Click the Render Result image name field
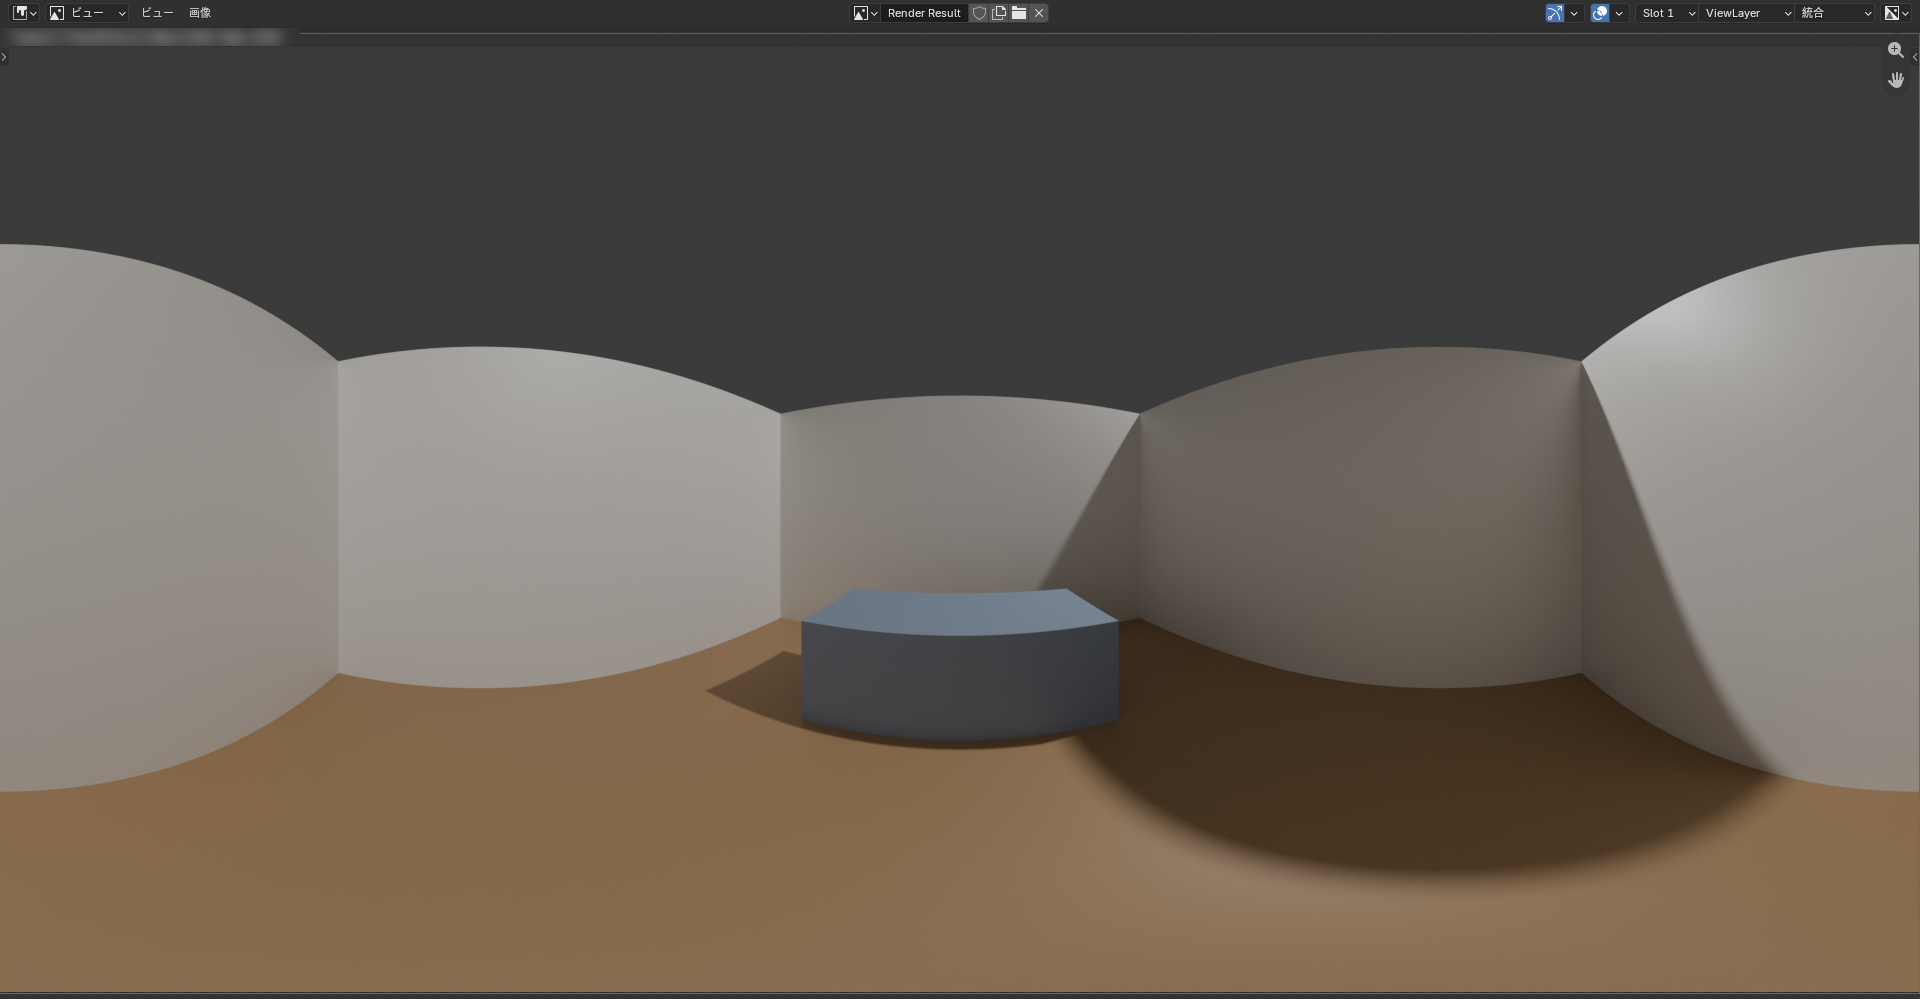Viewport: 1920px width, 999px height. click(x=924, y=13)
